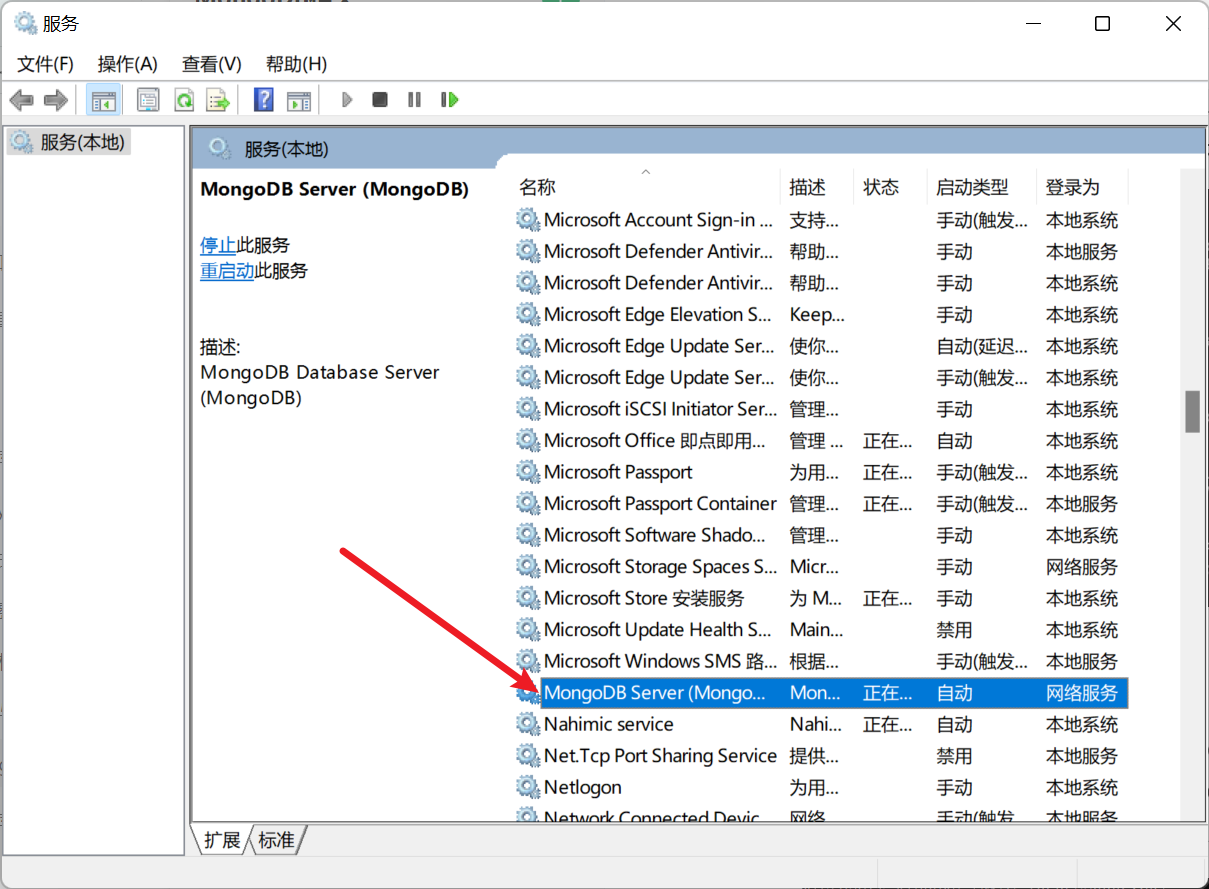This screenshot has width=1209, height=889.
Task: Click 正在... status in Microsoft Office row
Action: click(888, 441)
